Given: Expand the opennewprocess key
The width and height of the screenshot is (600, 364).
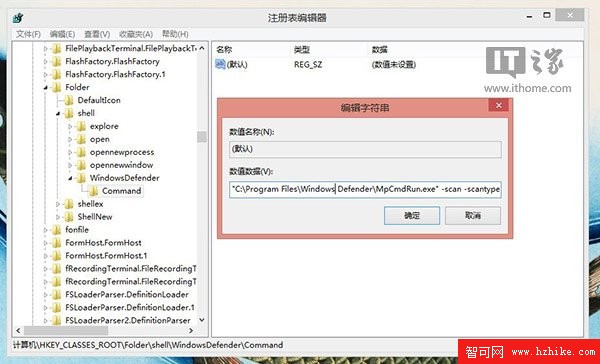Looking at the screenshot, I should 70,152.
